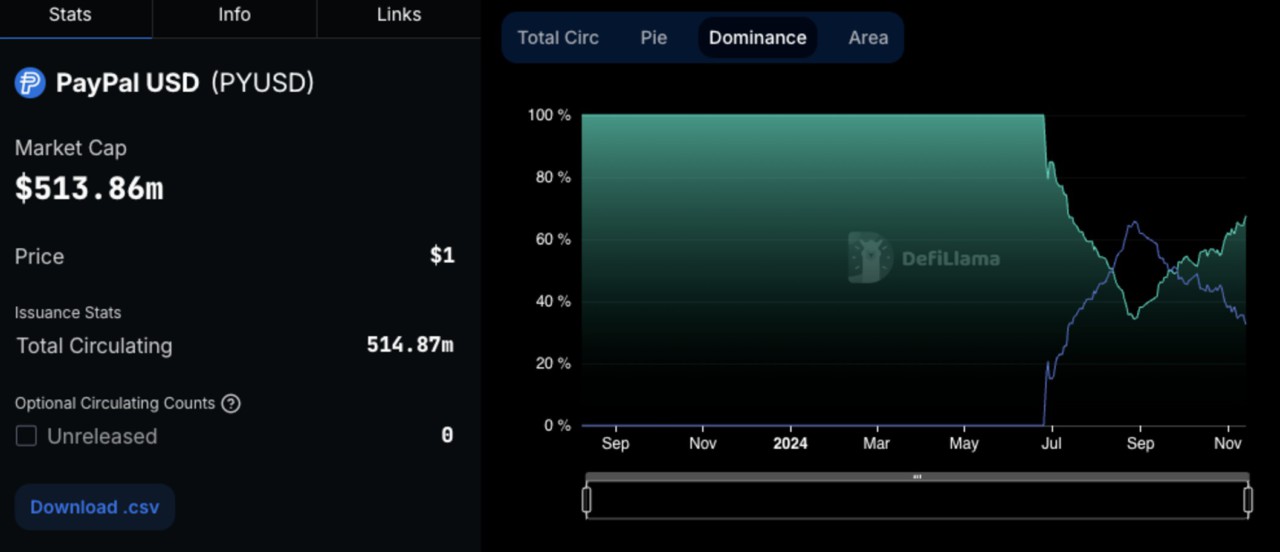Switch chart to Area view
This screenshot has width=1280, height=552.
[x=868, y=38]
